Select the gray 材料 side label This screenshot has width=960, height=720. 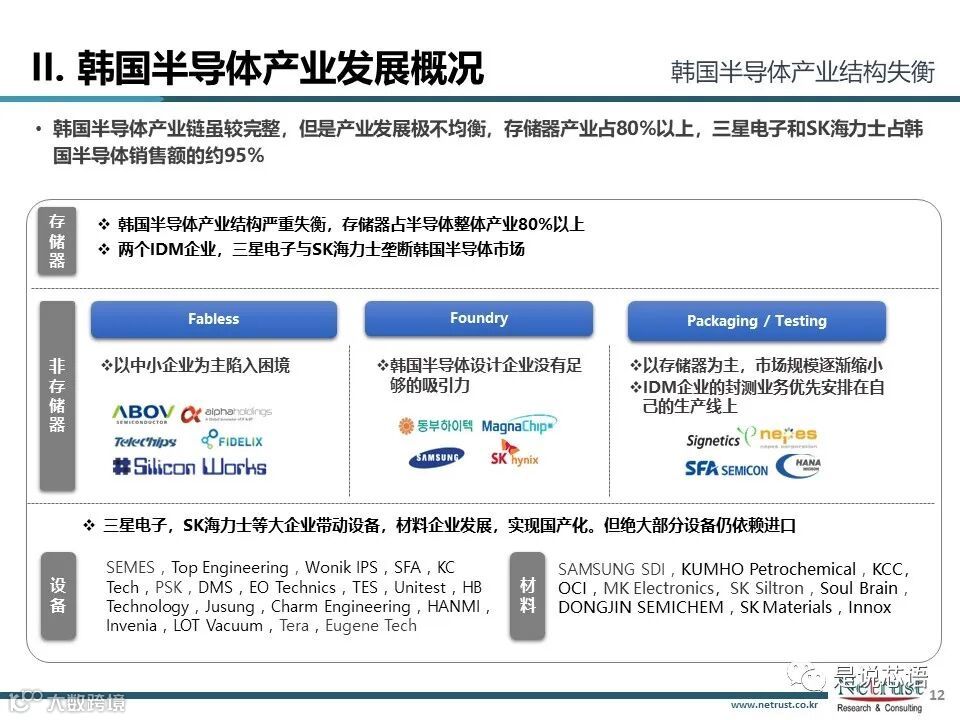(527, 596)
